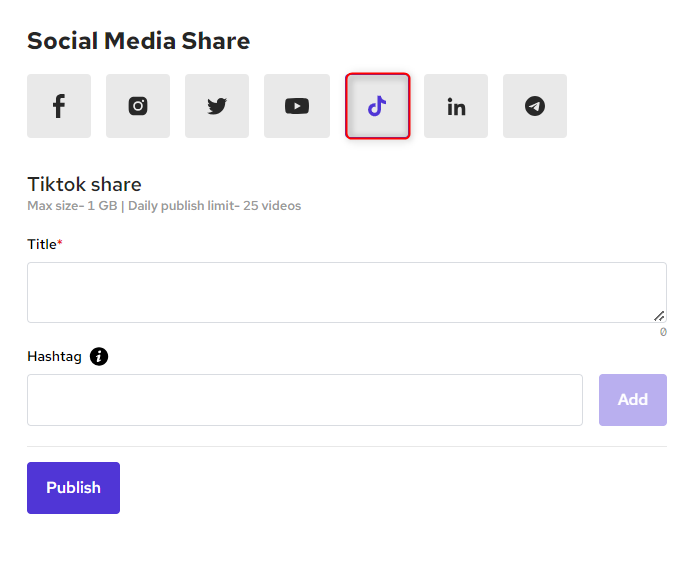Click the Hashtag label text
This screenshot has width=692, height=561.
click(x=54, y=356)
